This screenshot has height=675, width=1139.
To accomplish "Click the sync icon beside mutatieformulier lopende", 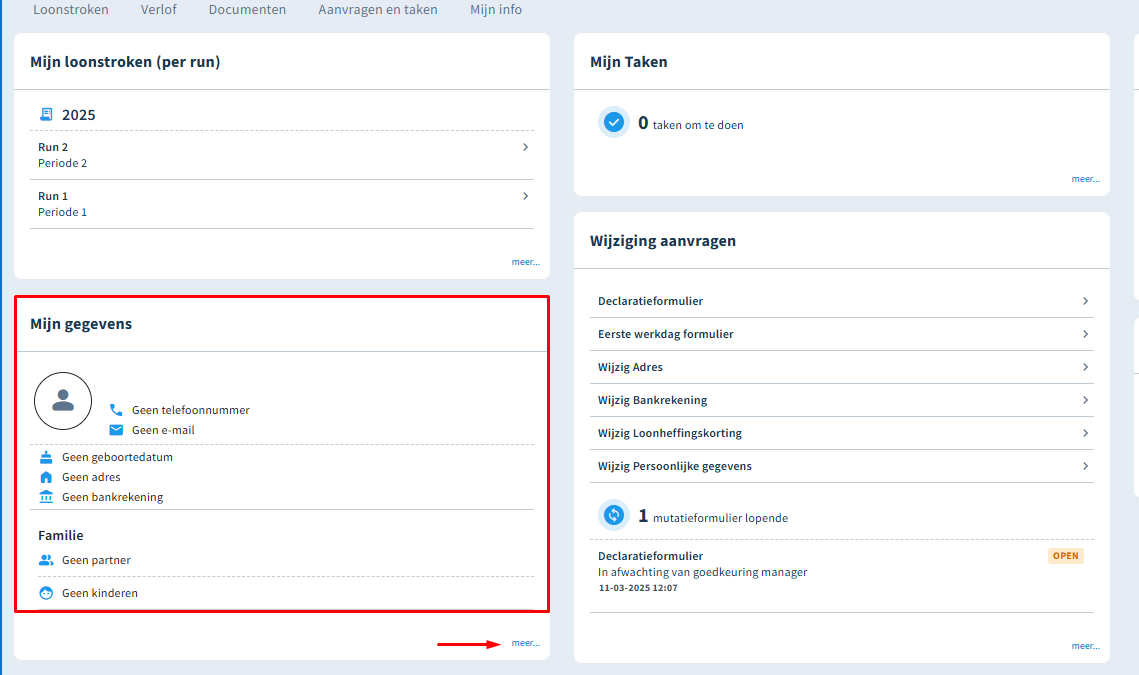I will tap(614, 515).
